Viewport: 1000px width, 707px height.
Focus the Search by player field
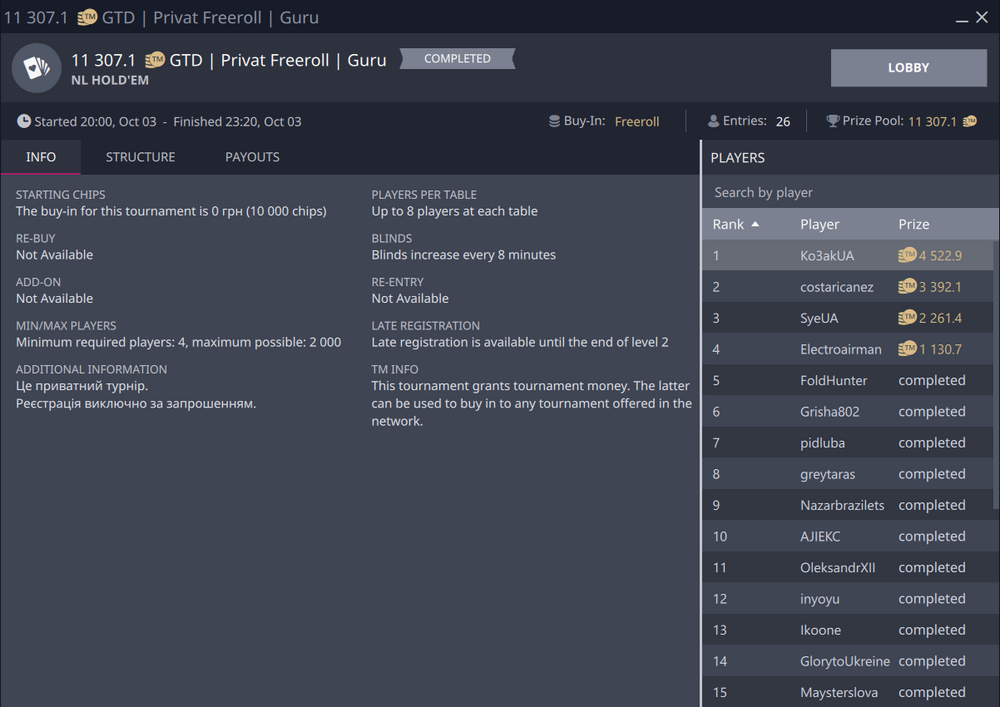point(850,192)
